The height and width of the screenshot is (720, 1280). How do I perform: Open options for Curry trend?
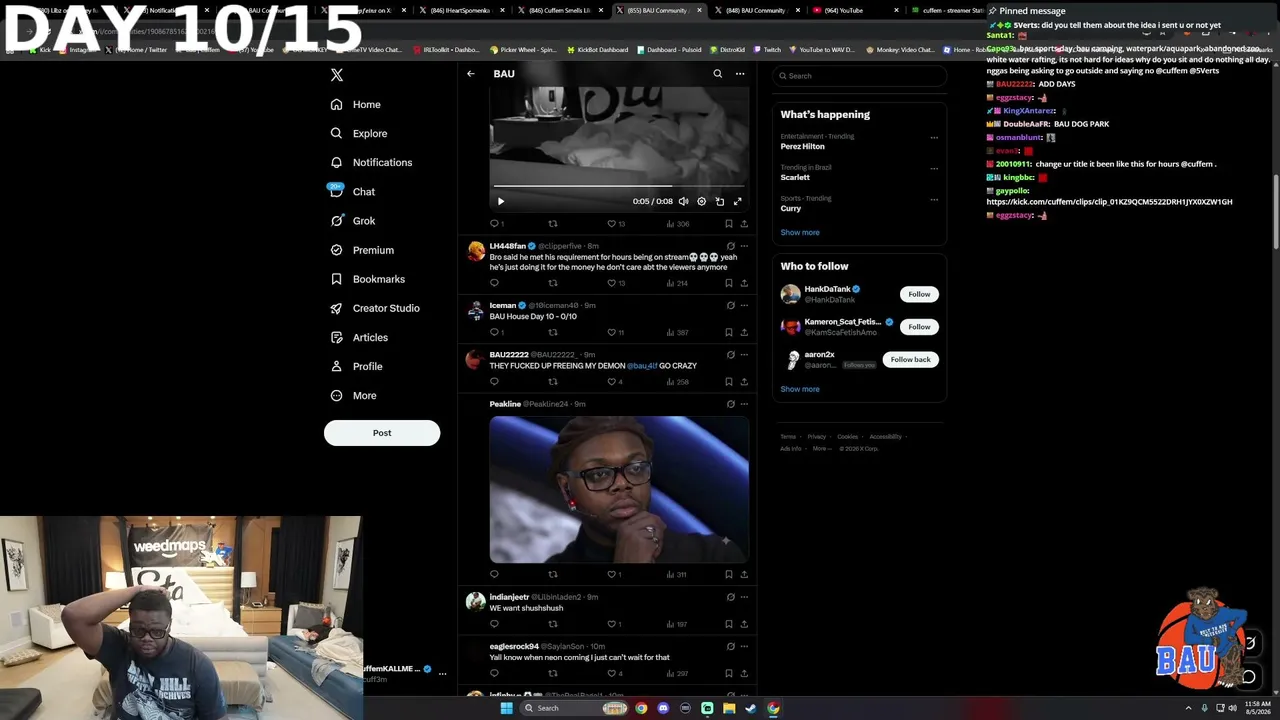[934, 199]
